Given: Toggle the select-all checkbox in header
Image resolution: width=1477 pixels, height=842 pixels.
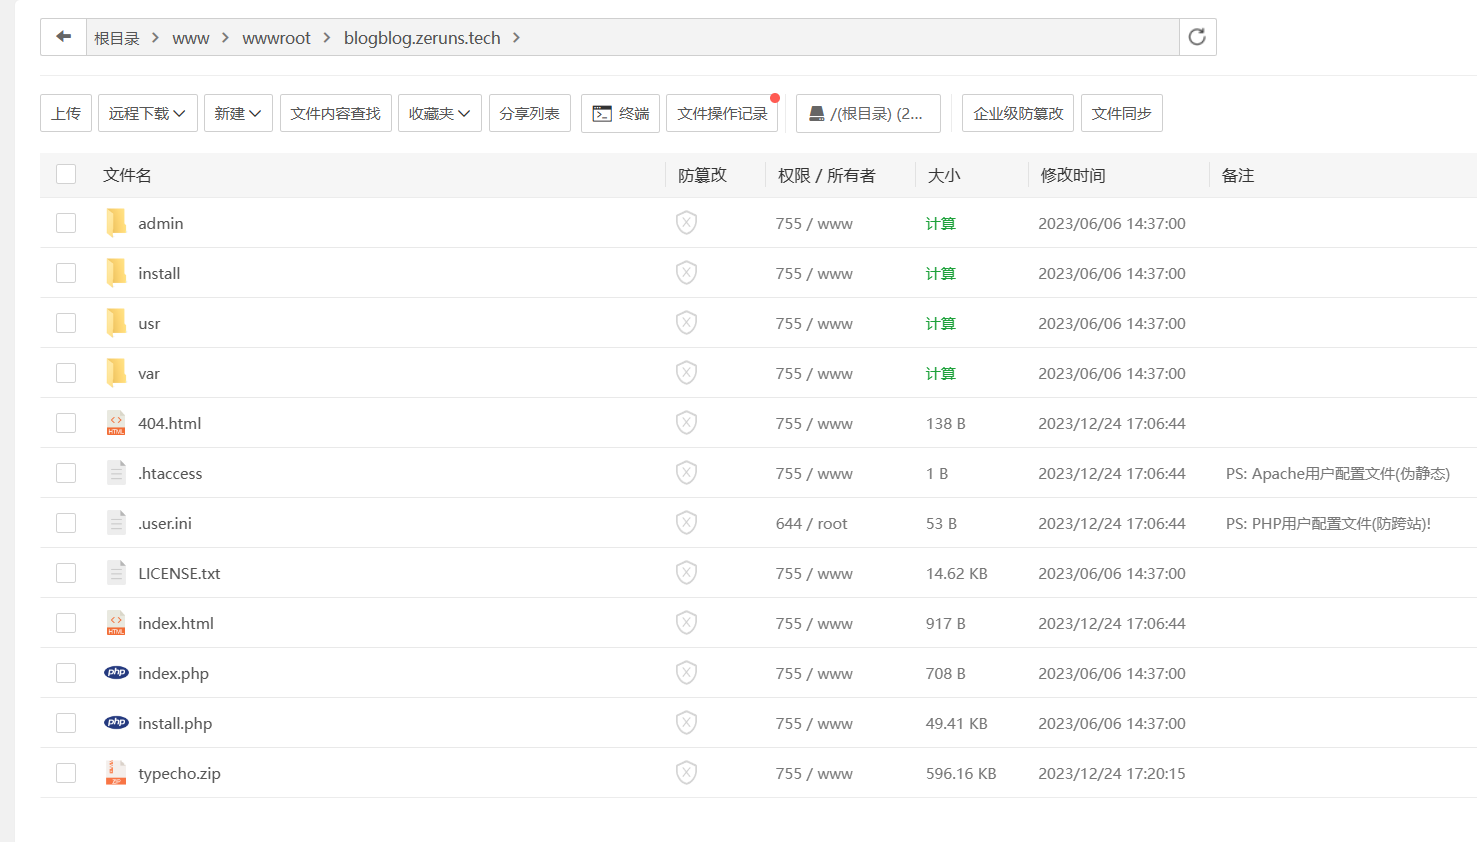Looking at the screenshot, I should [x=66, y=174].
